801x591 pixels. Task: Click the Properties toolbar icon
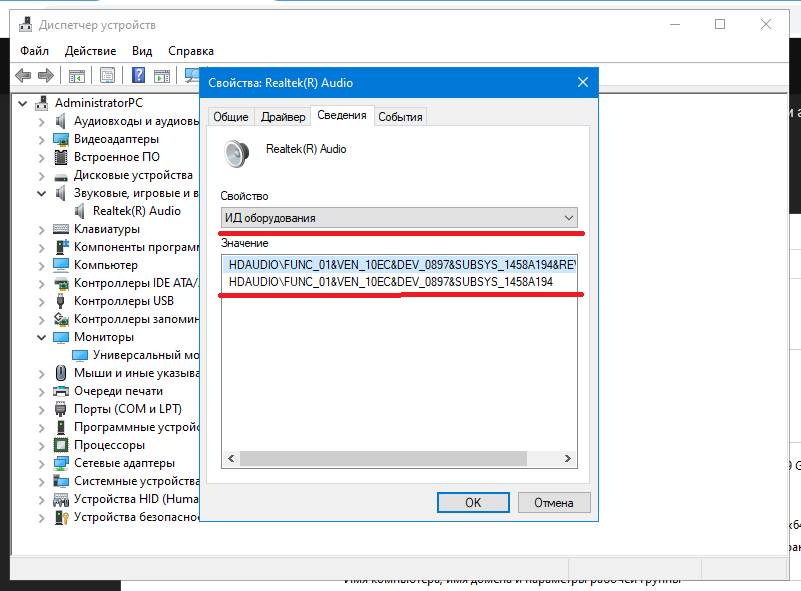click(107, 76)
